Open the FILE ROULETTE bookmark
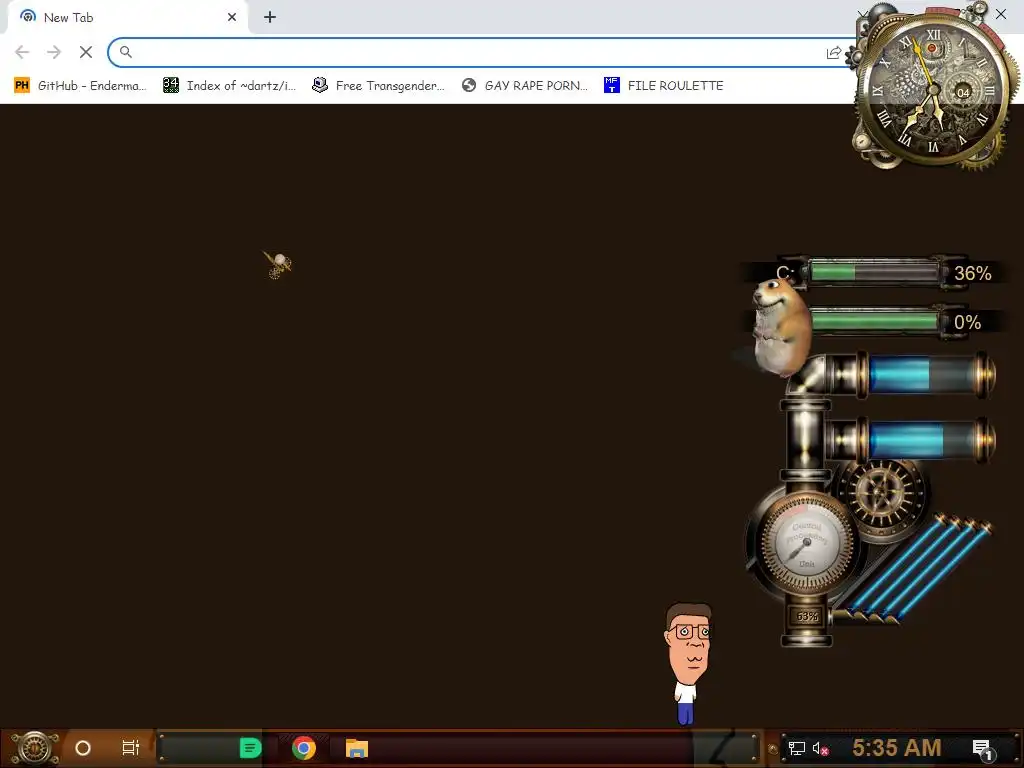 [664, 86]
